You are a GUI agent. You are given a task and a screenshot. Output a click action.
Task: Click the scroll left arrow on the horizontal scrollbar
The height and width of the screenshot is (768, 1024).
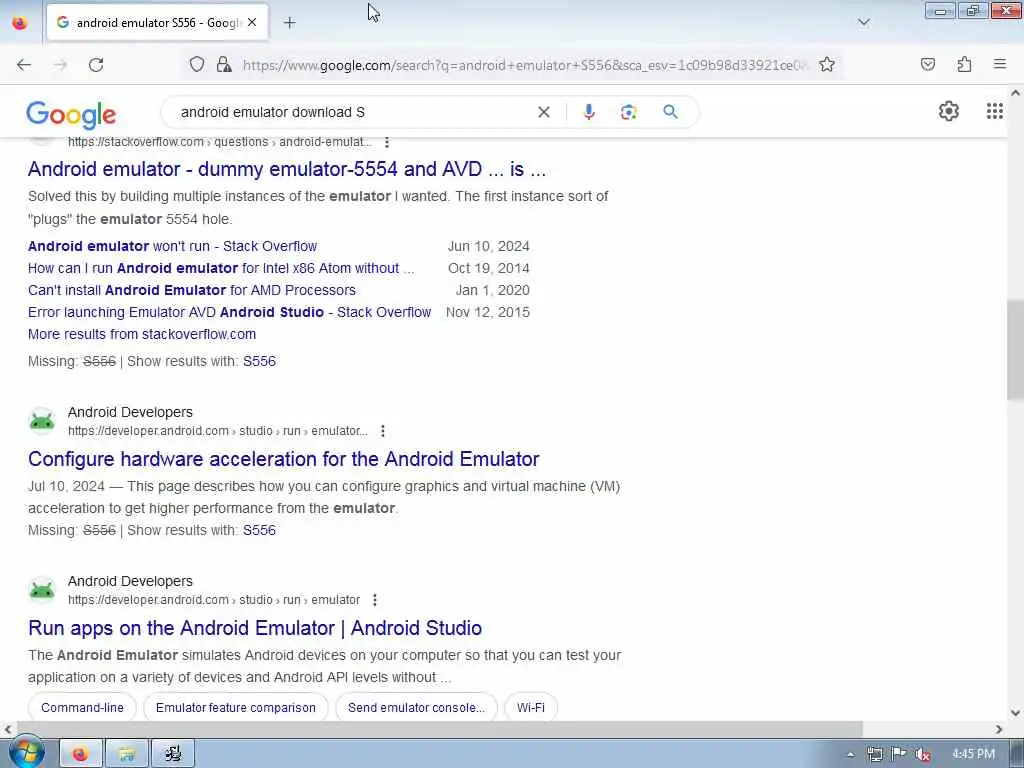tap(8, 729)
